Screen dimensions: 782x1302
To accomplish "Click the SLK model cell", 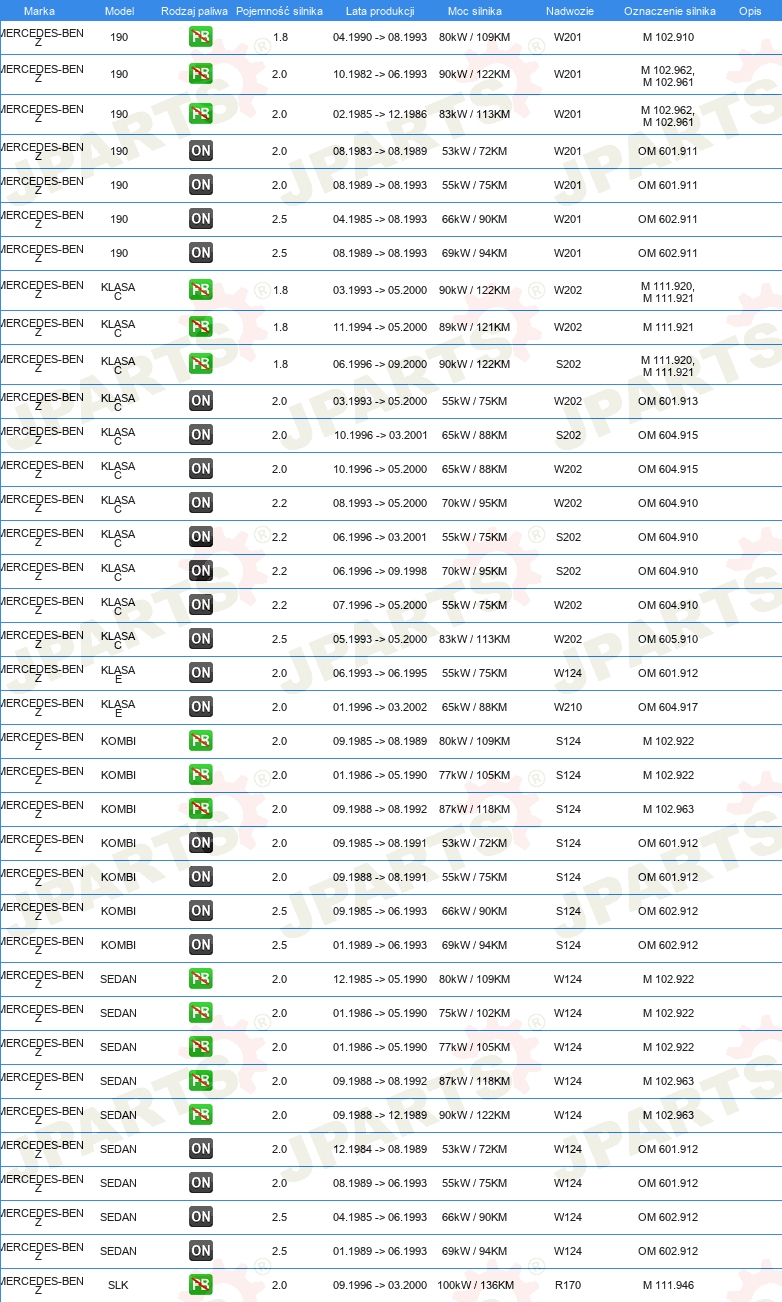I will click(118, 1286).
